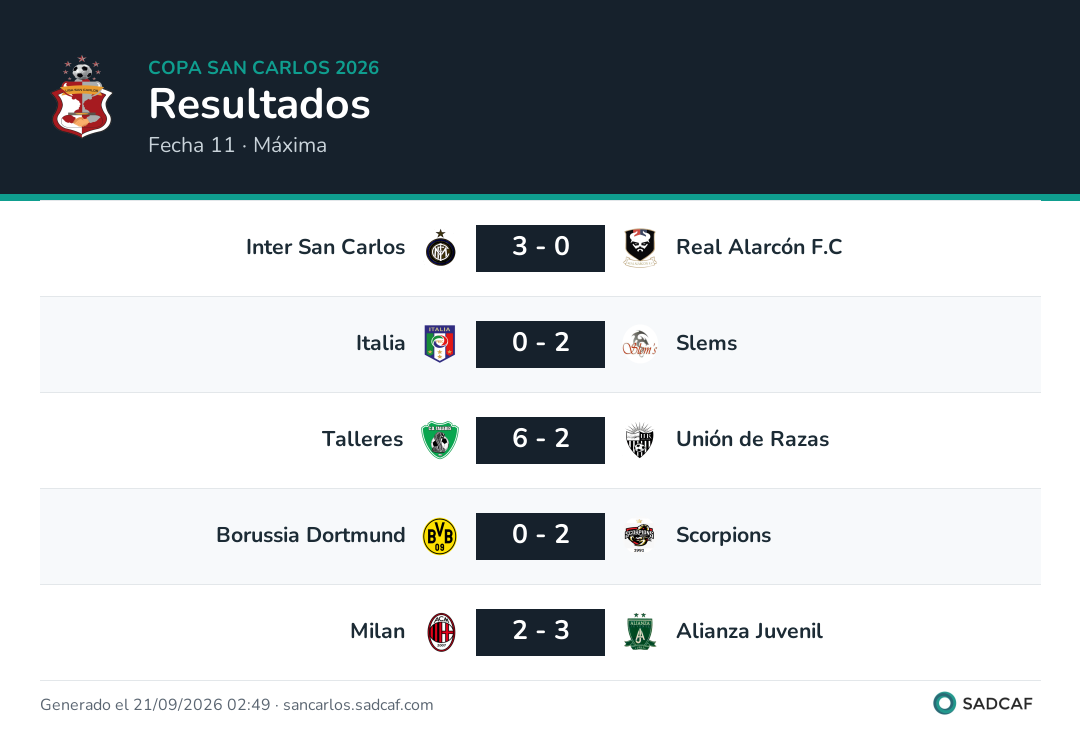Click the sancarlos.sadcaf.com footer text

pyautogui.click(x=358, y=705)
